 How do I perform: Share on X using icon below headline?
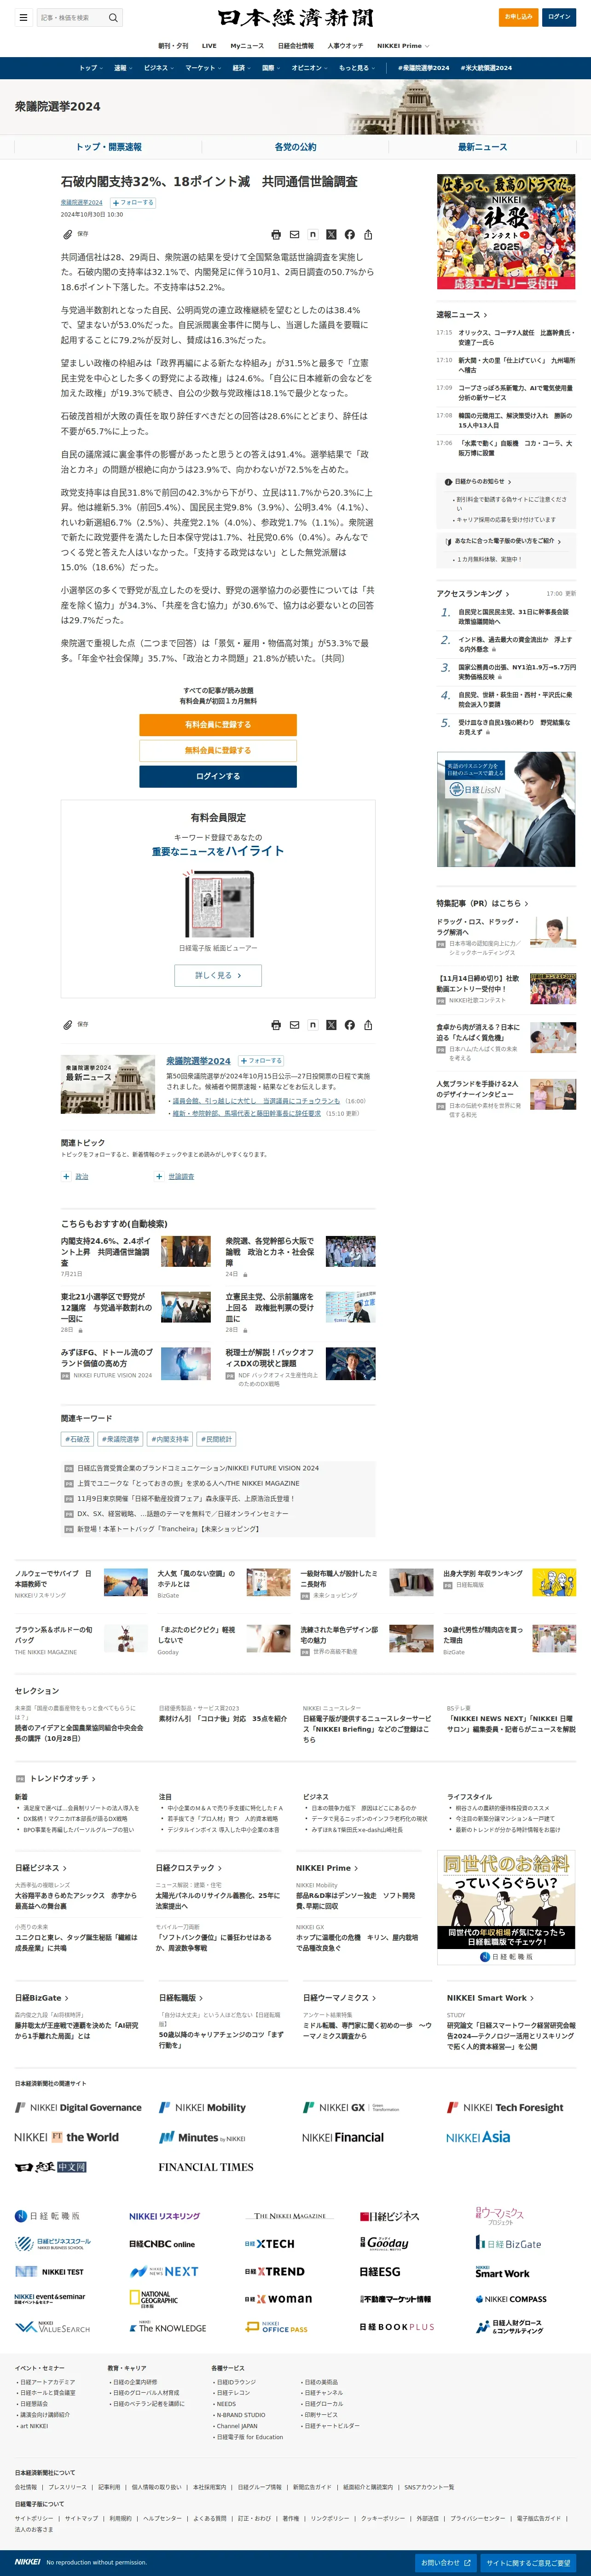click(331, 235)
